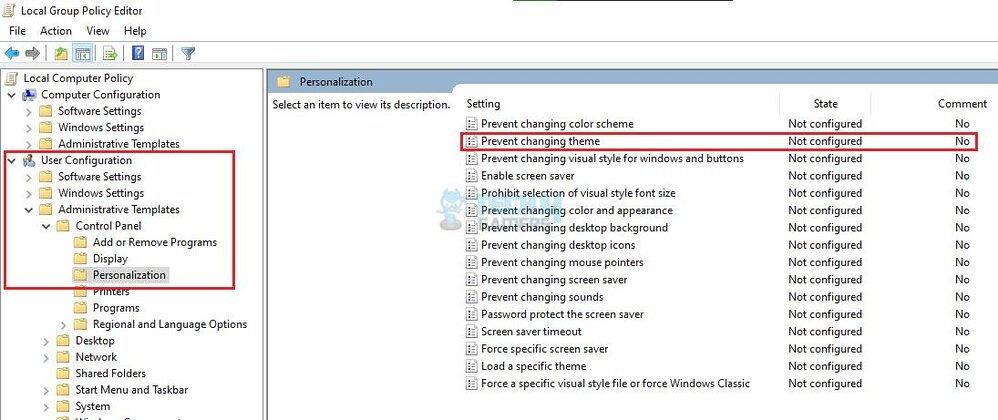Collapse the Control Panel tree node
This screenshot has height=420, width=998.
[46, 226]
